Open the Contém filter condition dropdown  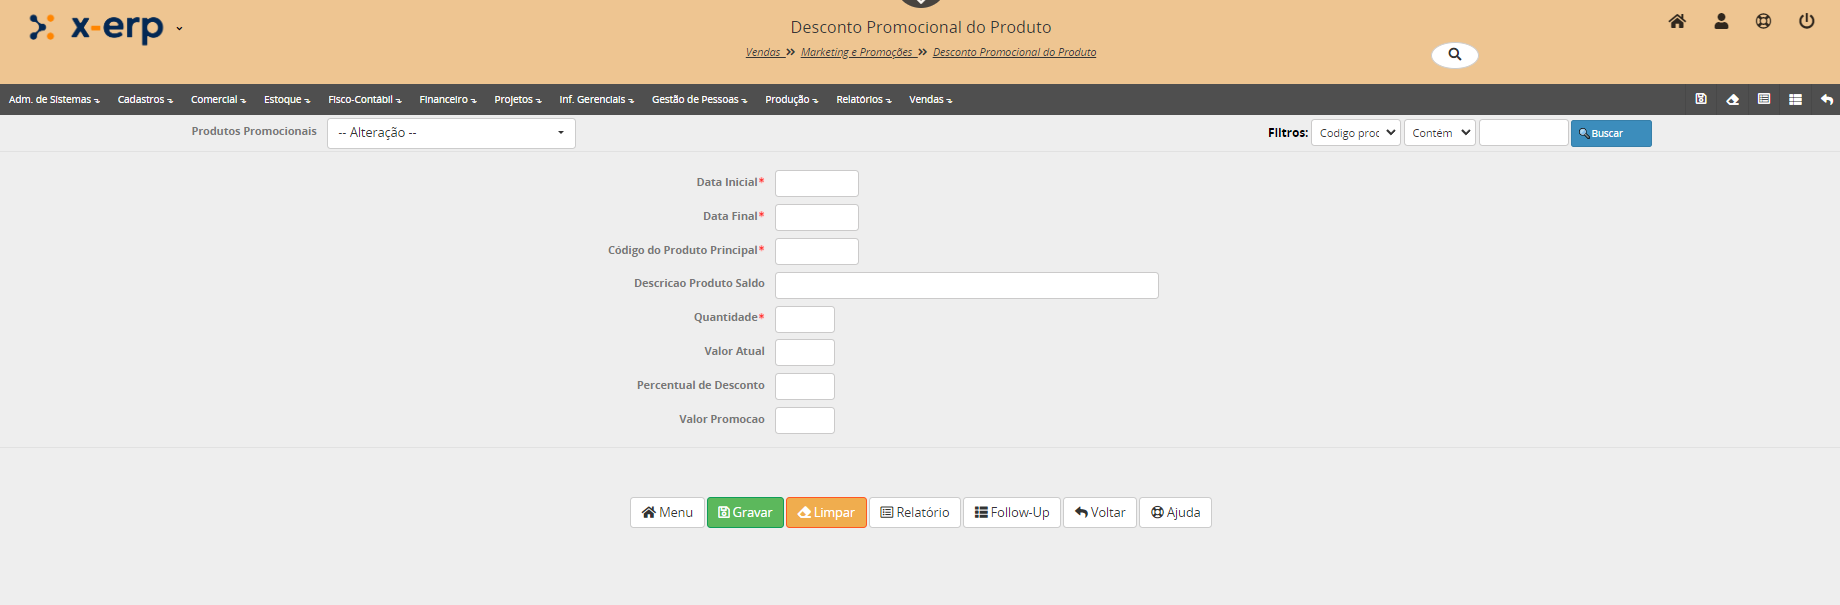point(1439,133)
